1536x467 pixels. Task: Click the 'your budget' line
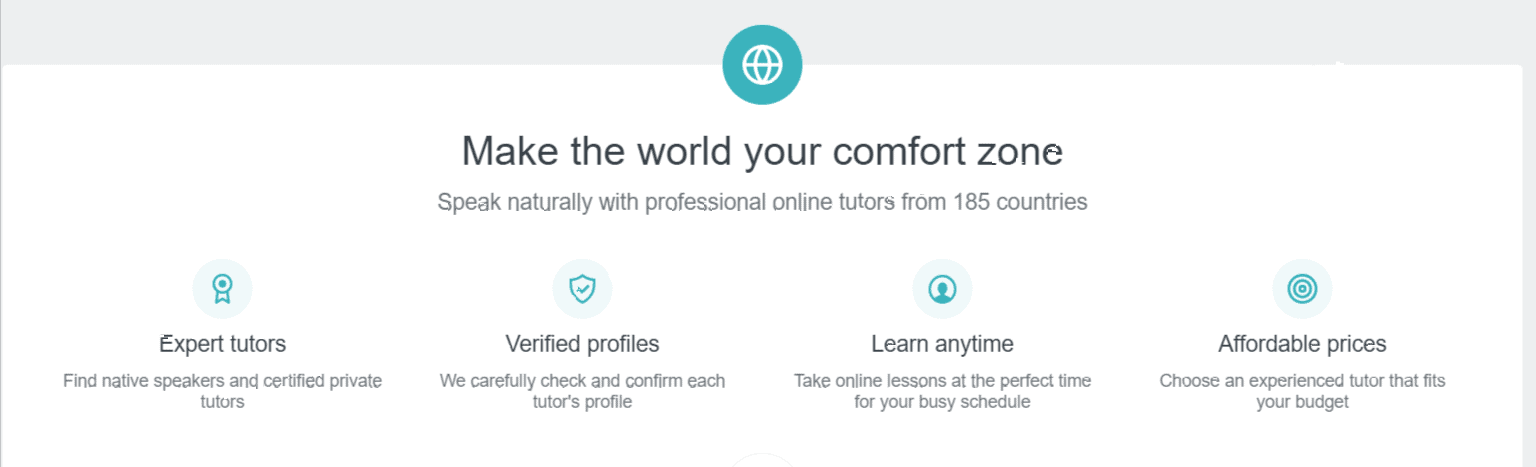(x=1302, y=402)
